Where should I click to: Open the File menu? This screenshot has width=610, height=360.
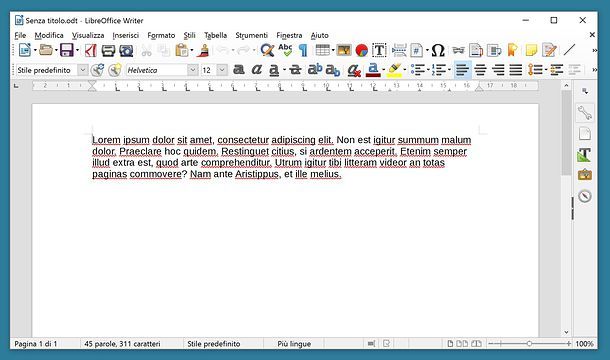click(20, 35)
